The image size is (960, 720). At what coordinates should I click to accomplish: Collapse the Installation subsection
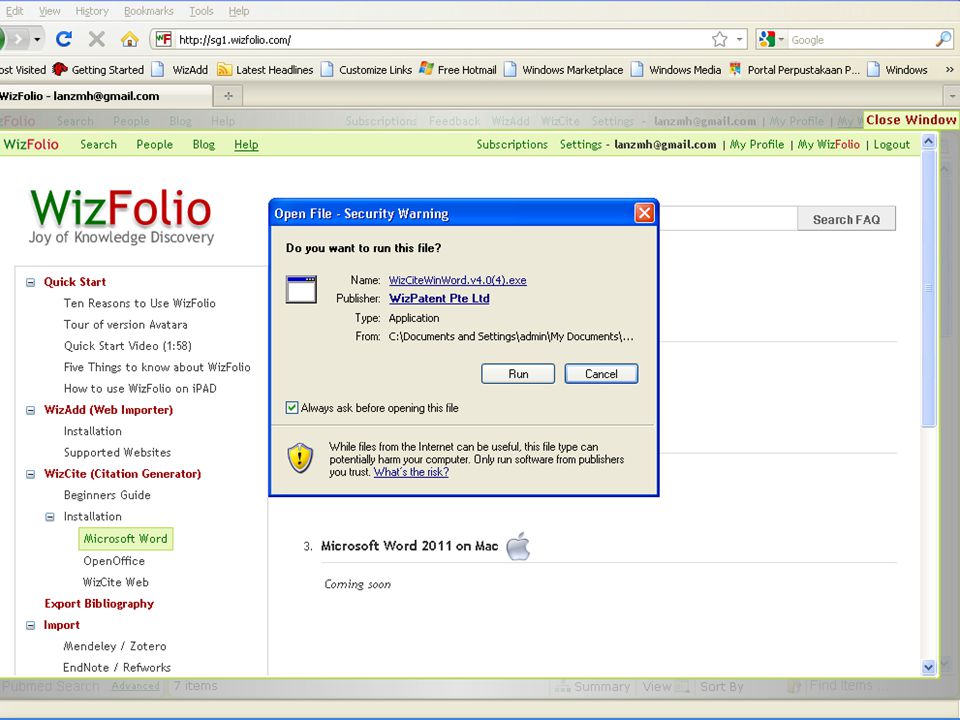(x=50, y=517)
